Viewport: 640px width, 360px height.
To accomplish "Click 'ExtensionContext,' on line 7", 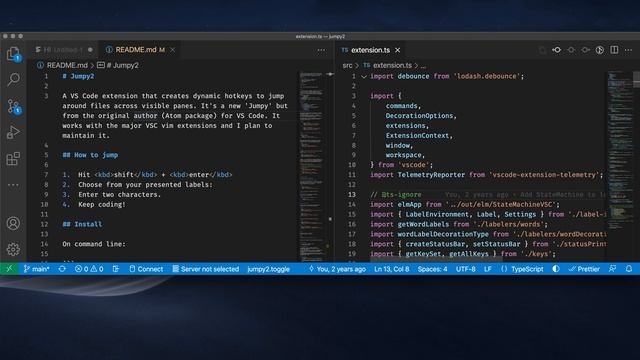I will 419,136.
